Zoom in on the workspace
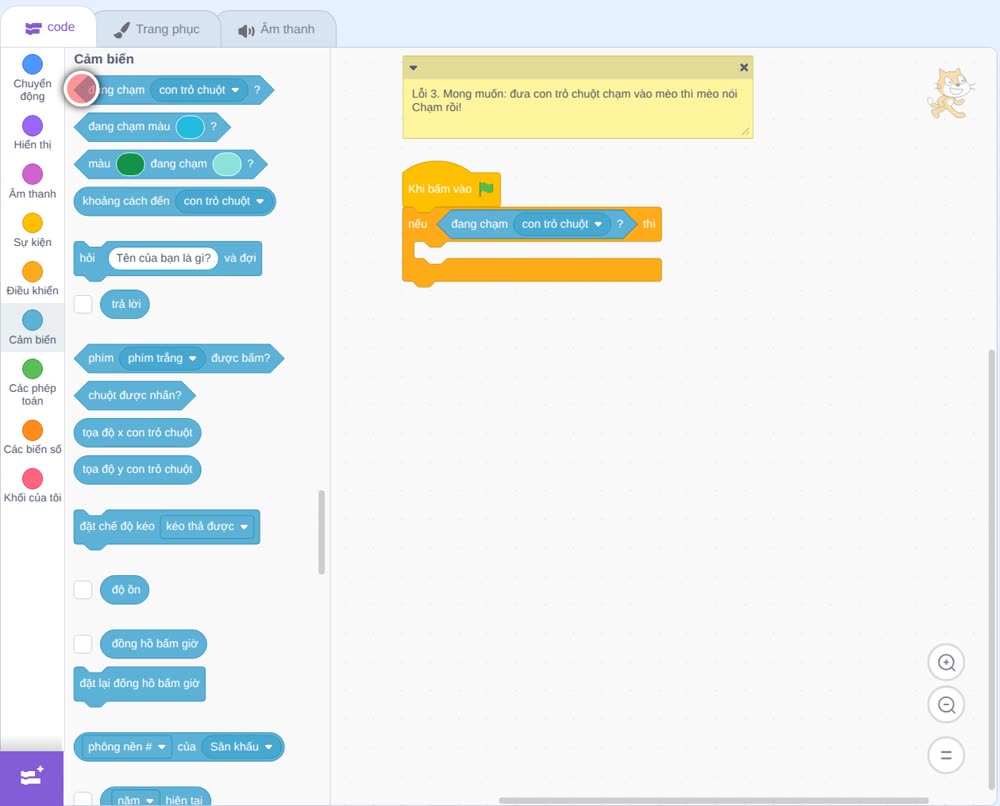Screen dimensions: 1000x806 pos(946,663)
